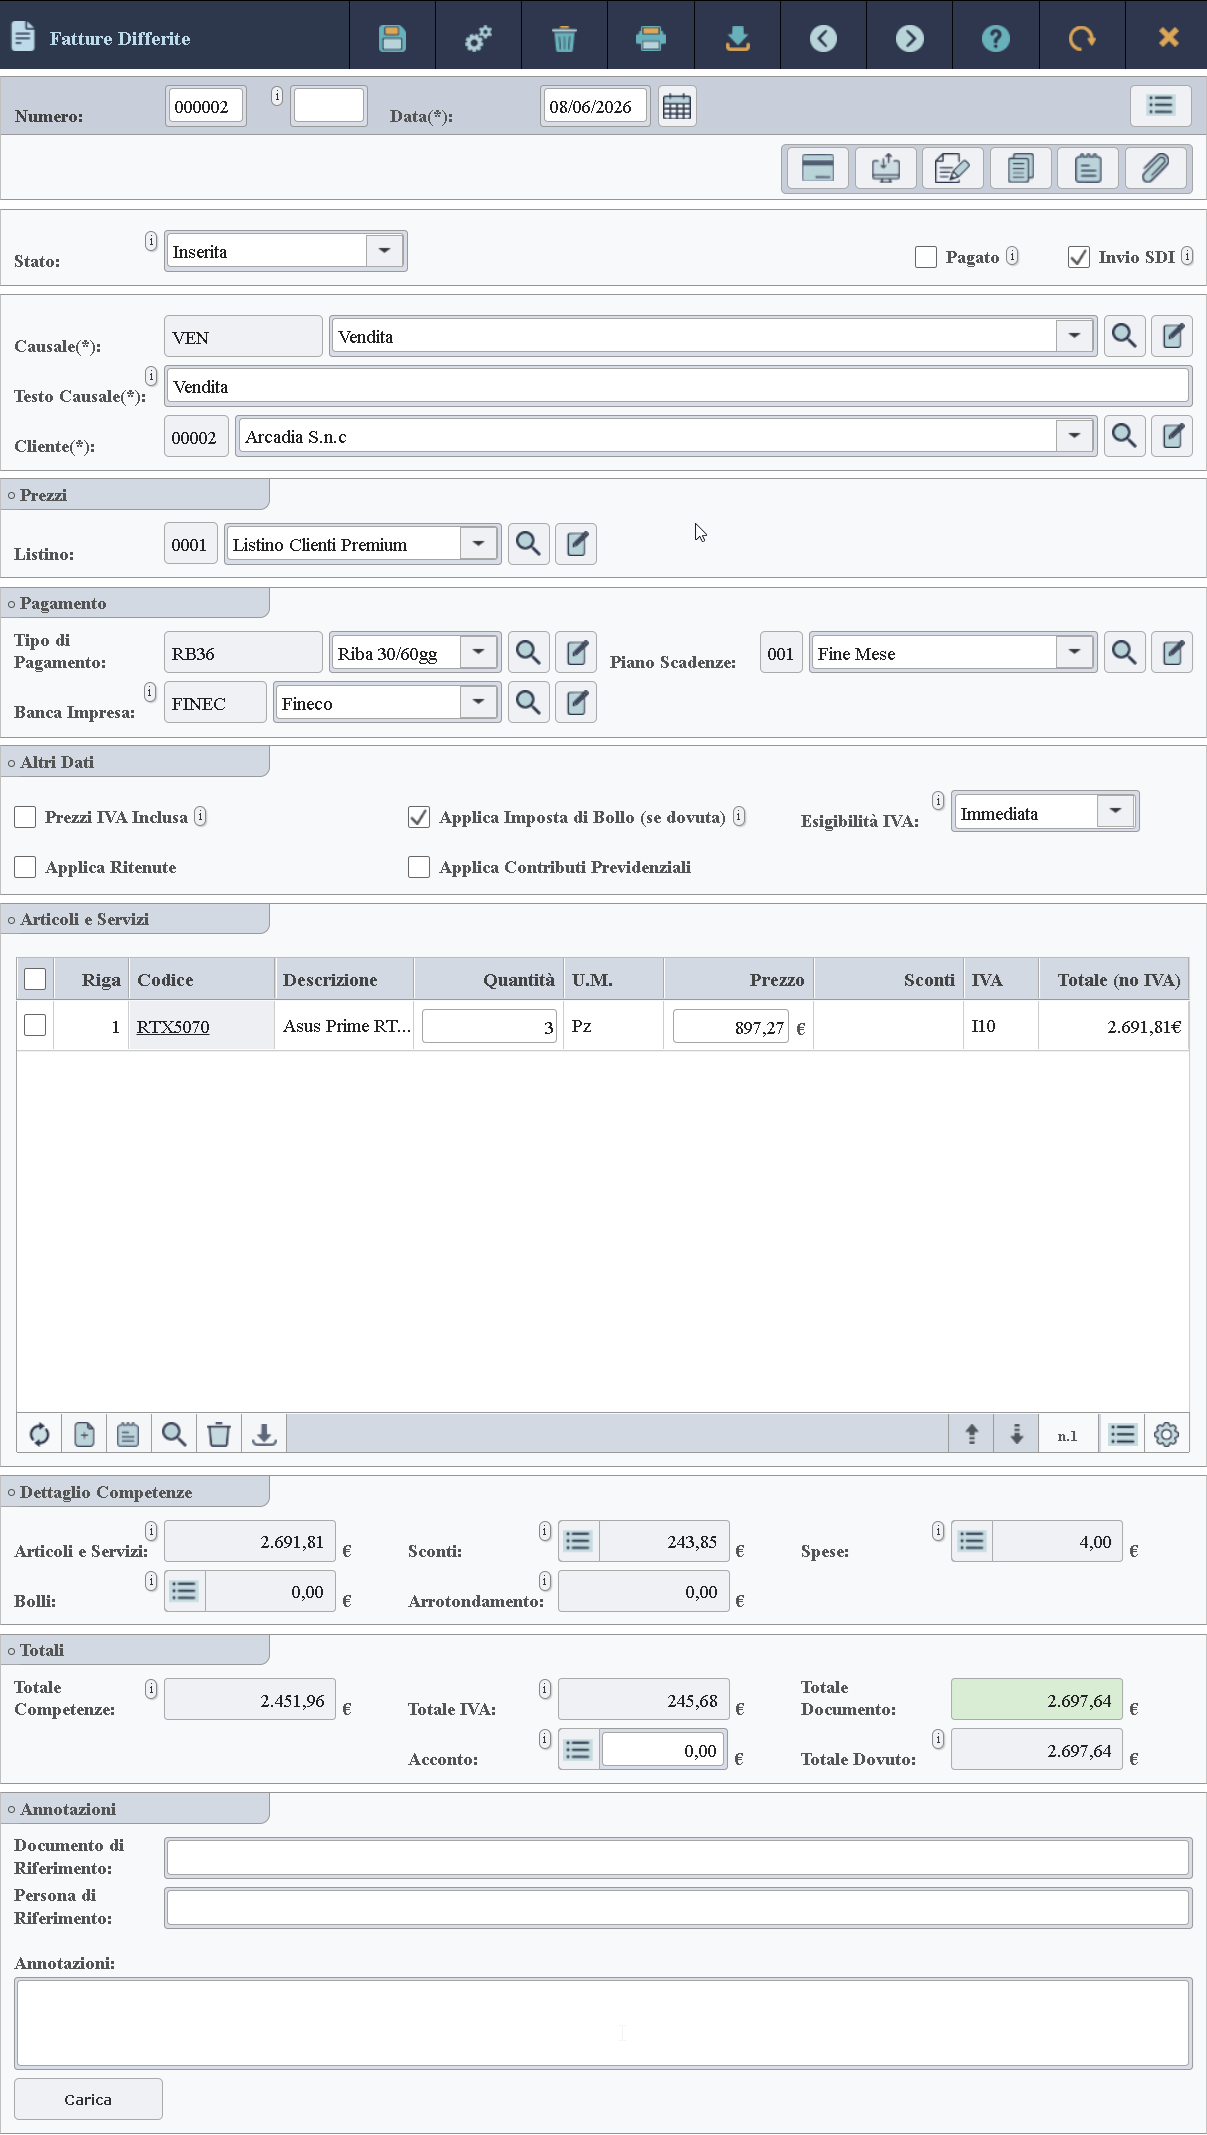The image size is (1207, 2135).
Task: Click the Annotazioni text area
Action: pos(603,2022)
